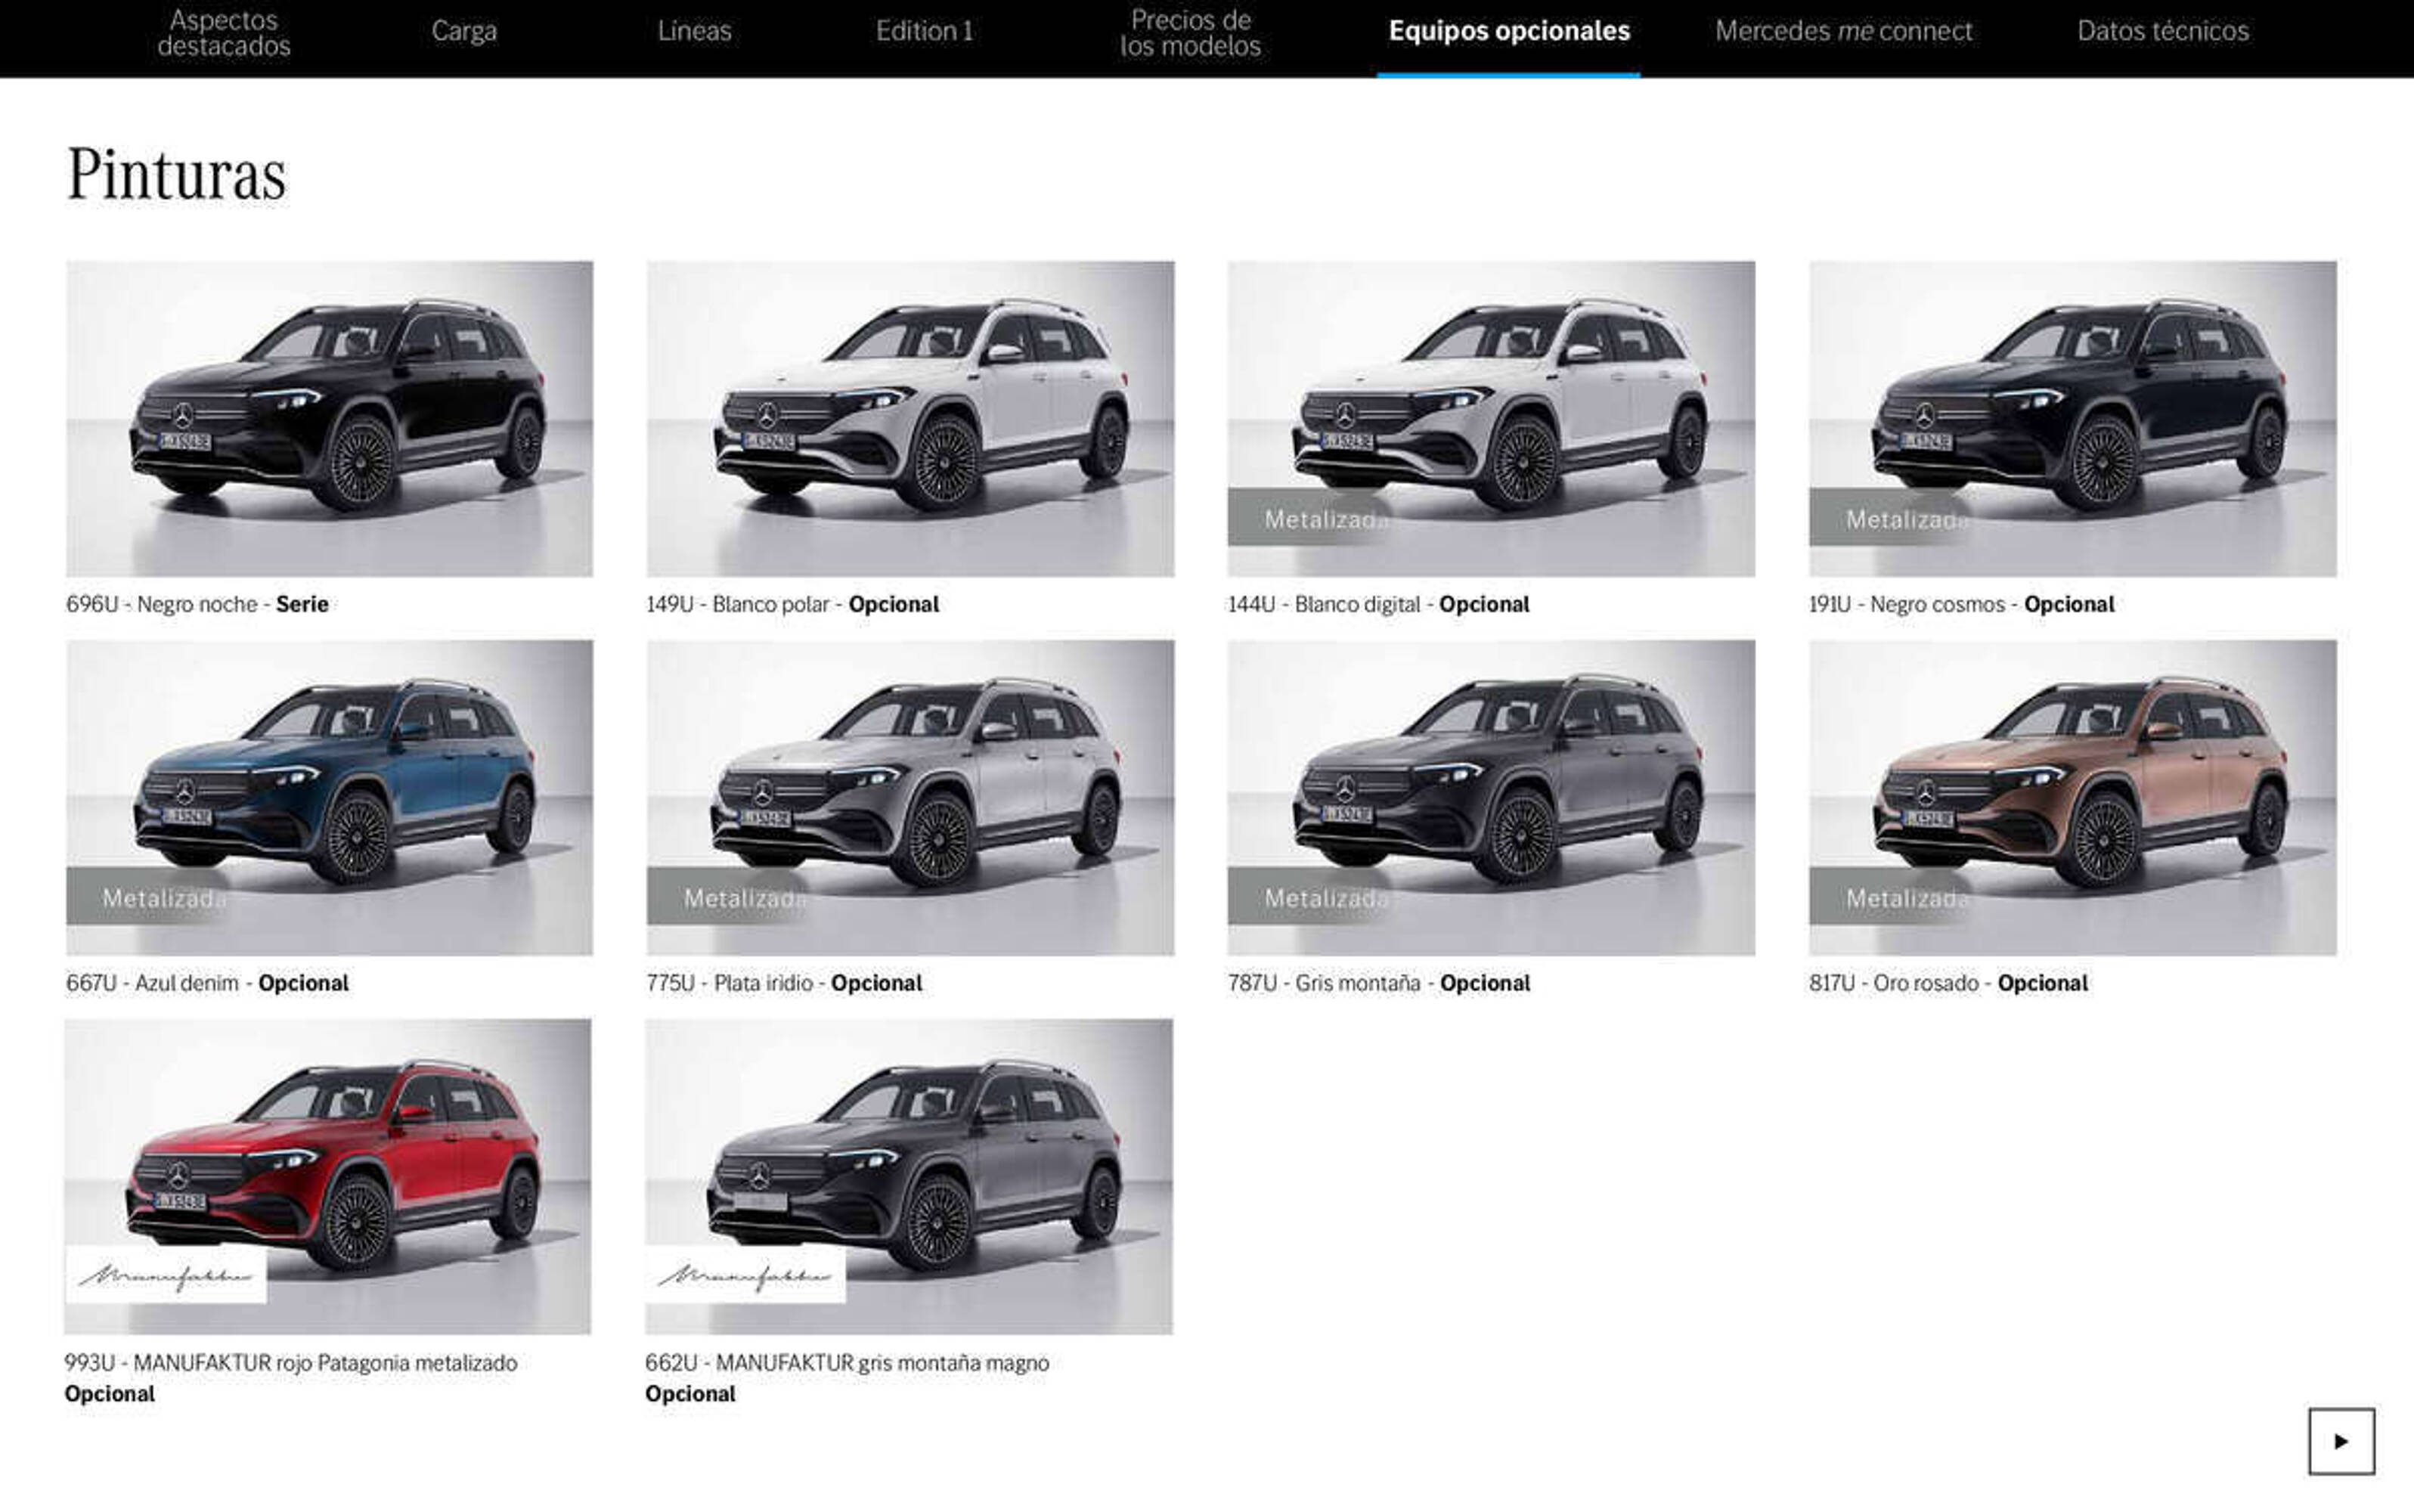Click the Metalizada badge on Blanco digital
The width and height of the screenshot is (2414, 1512).
pos(1310,518)
